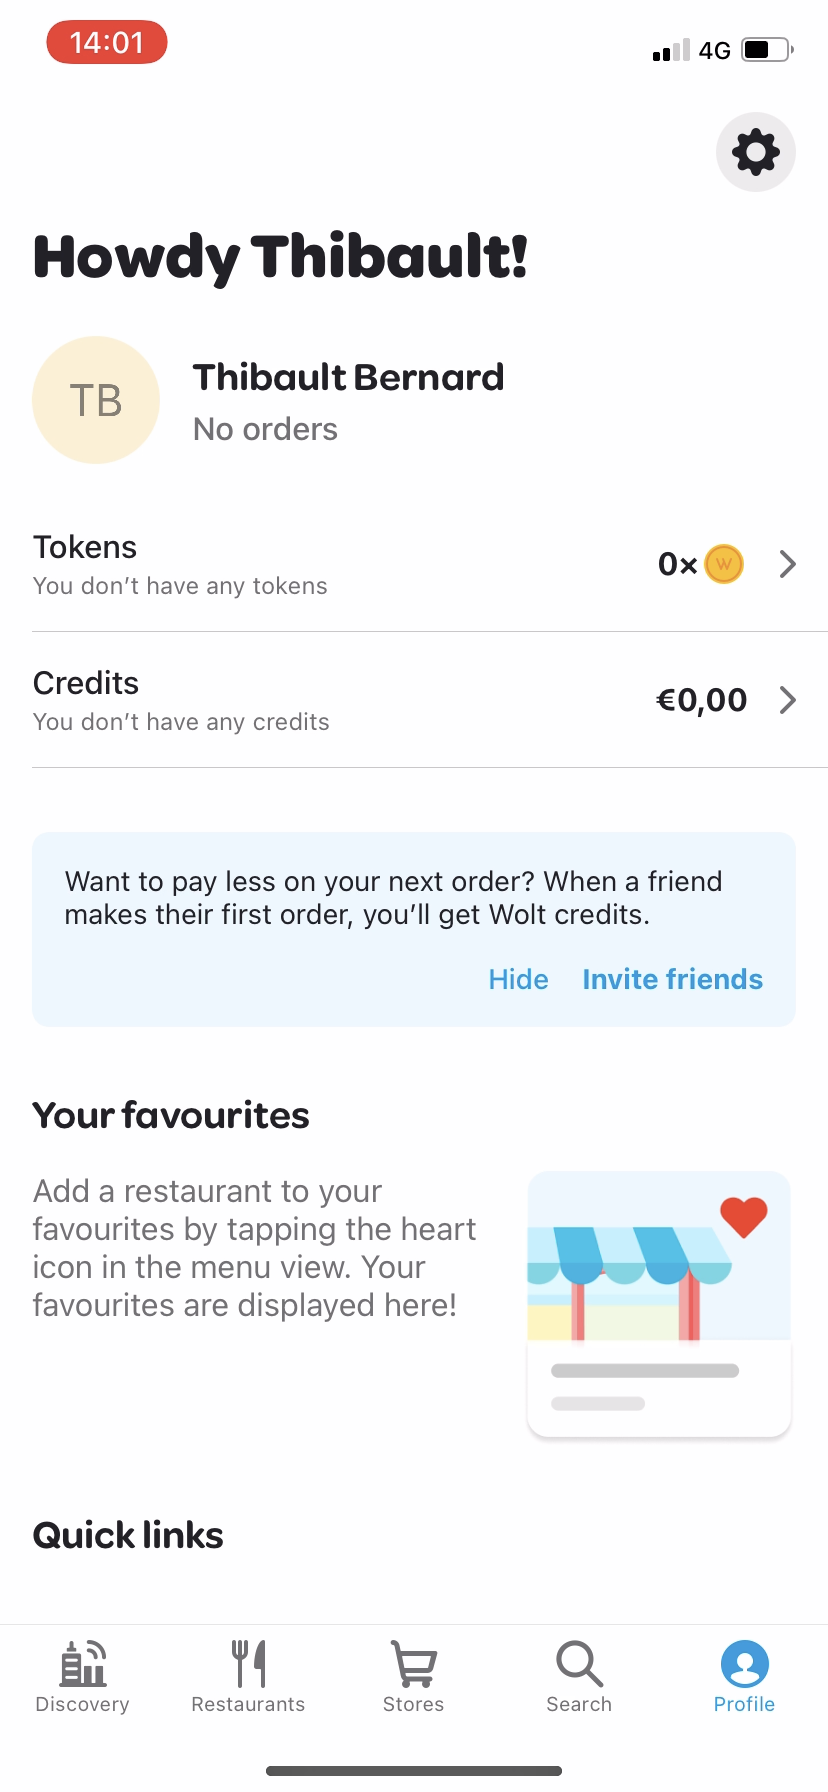
Task: Expand the Tokens row chevron
Action: point(788,564)
